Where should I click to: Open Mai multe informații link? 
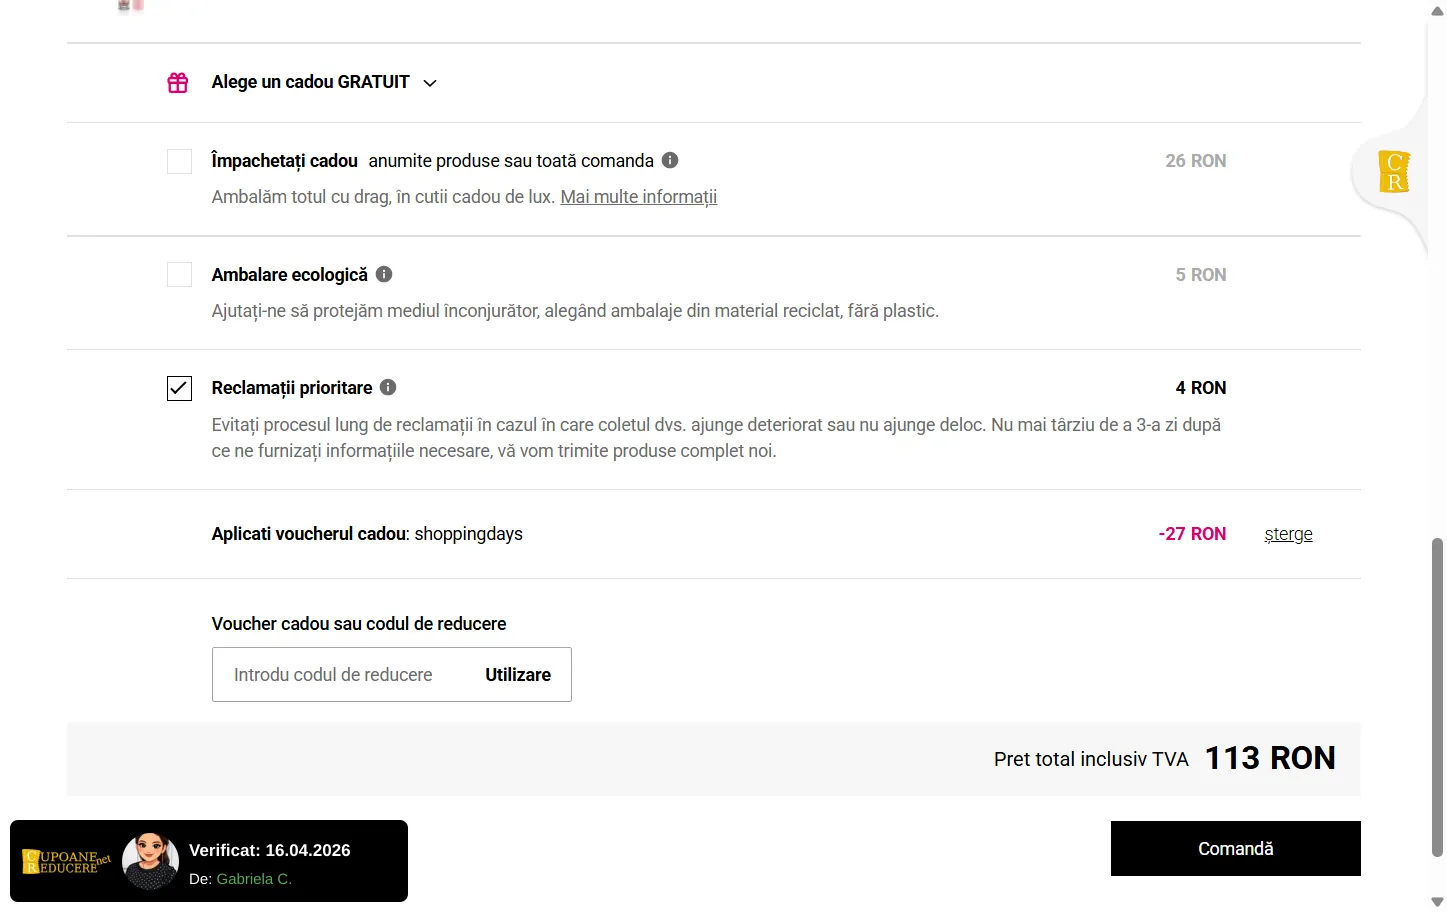click(x=638, y=197)
